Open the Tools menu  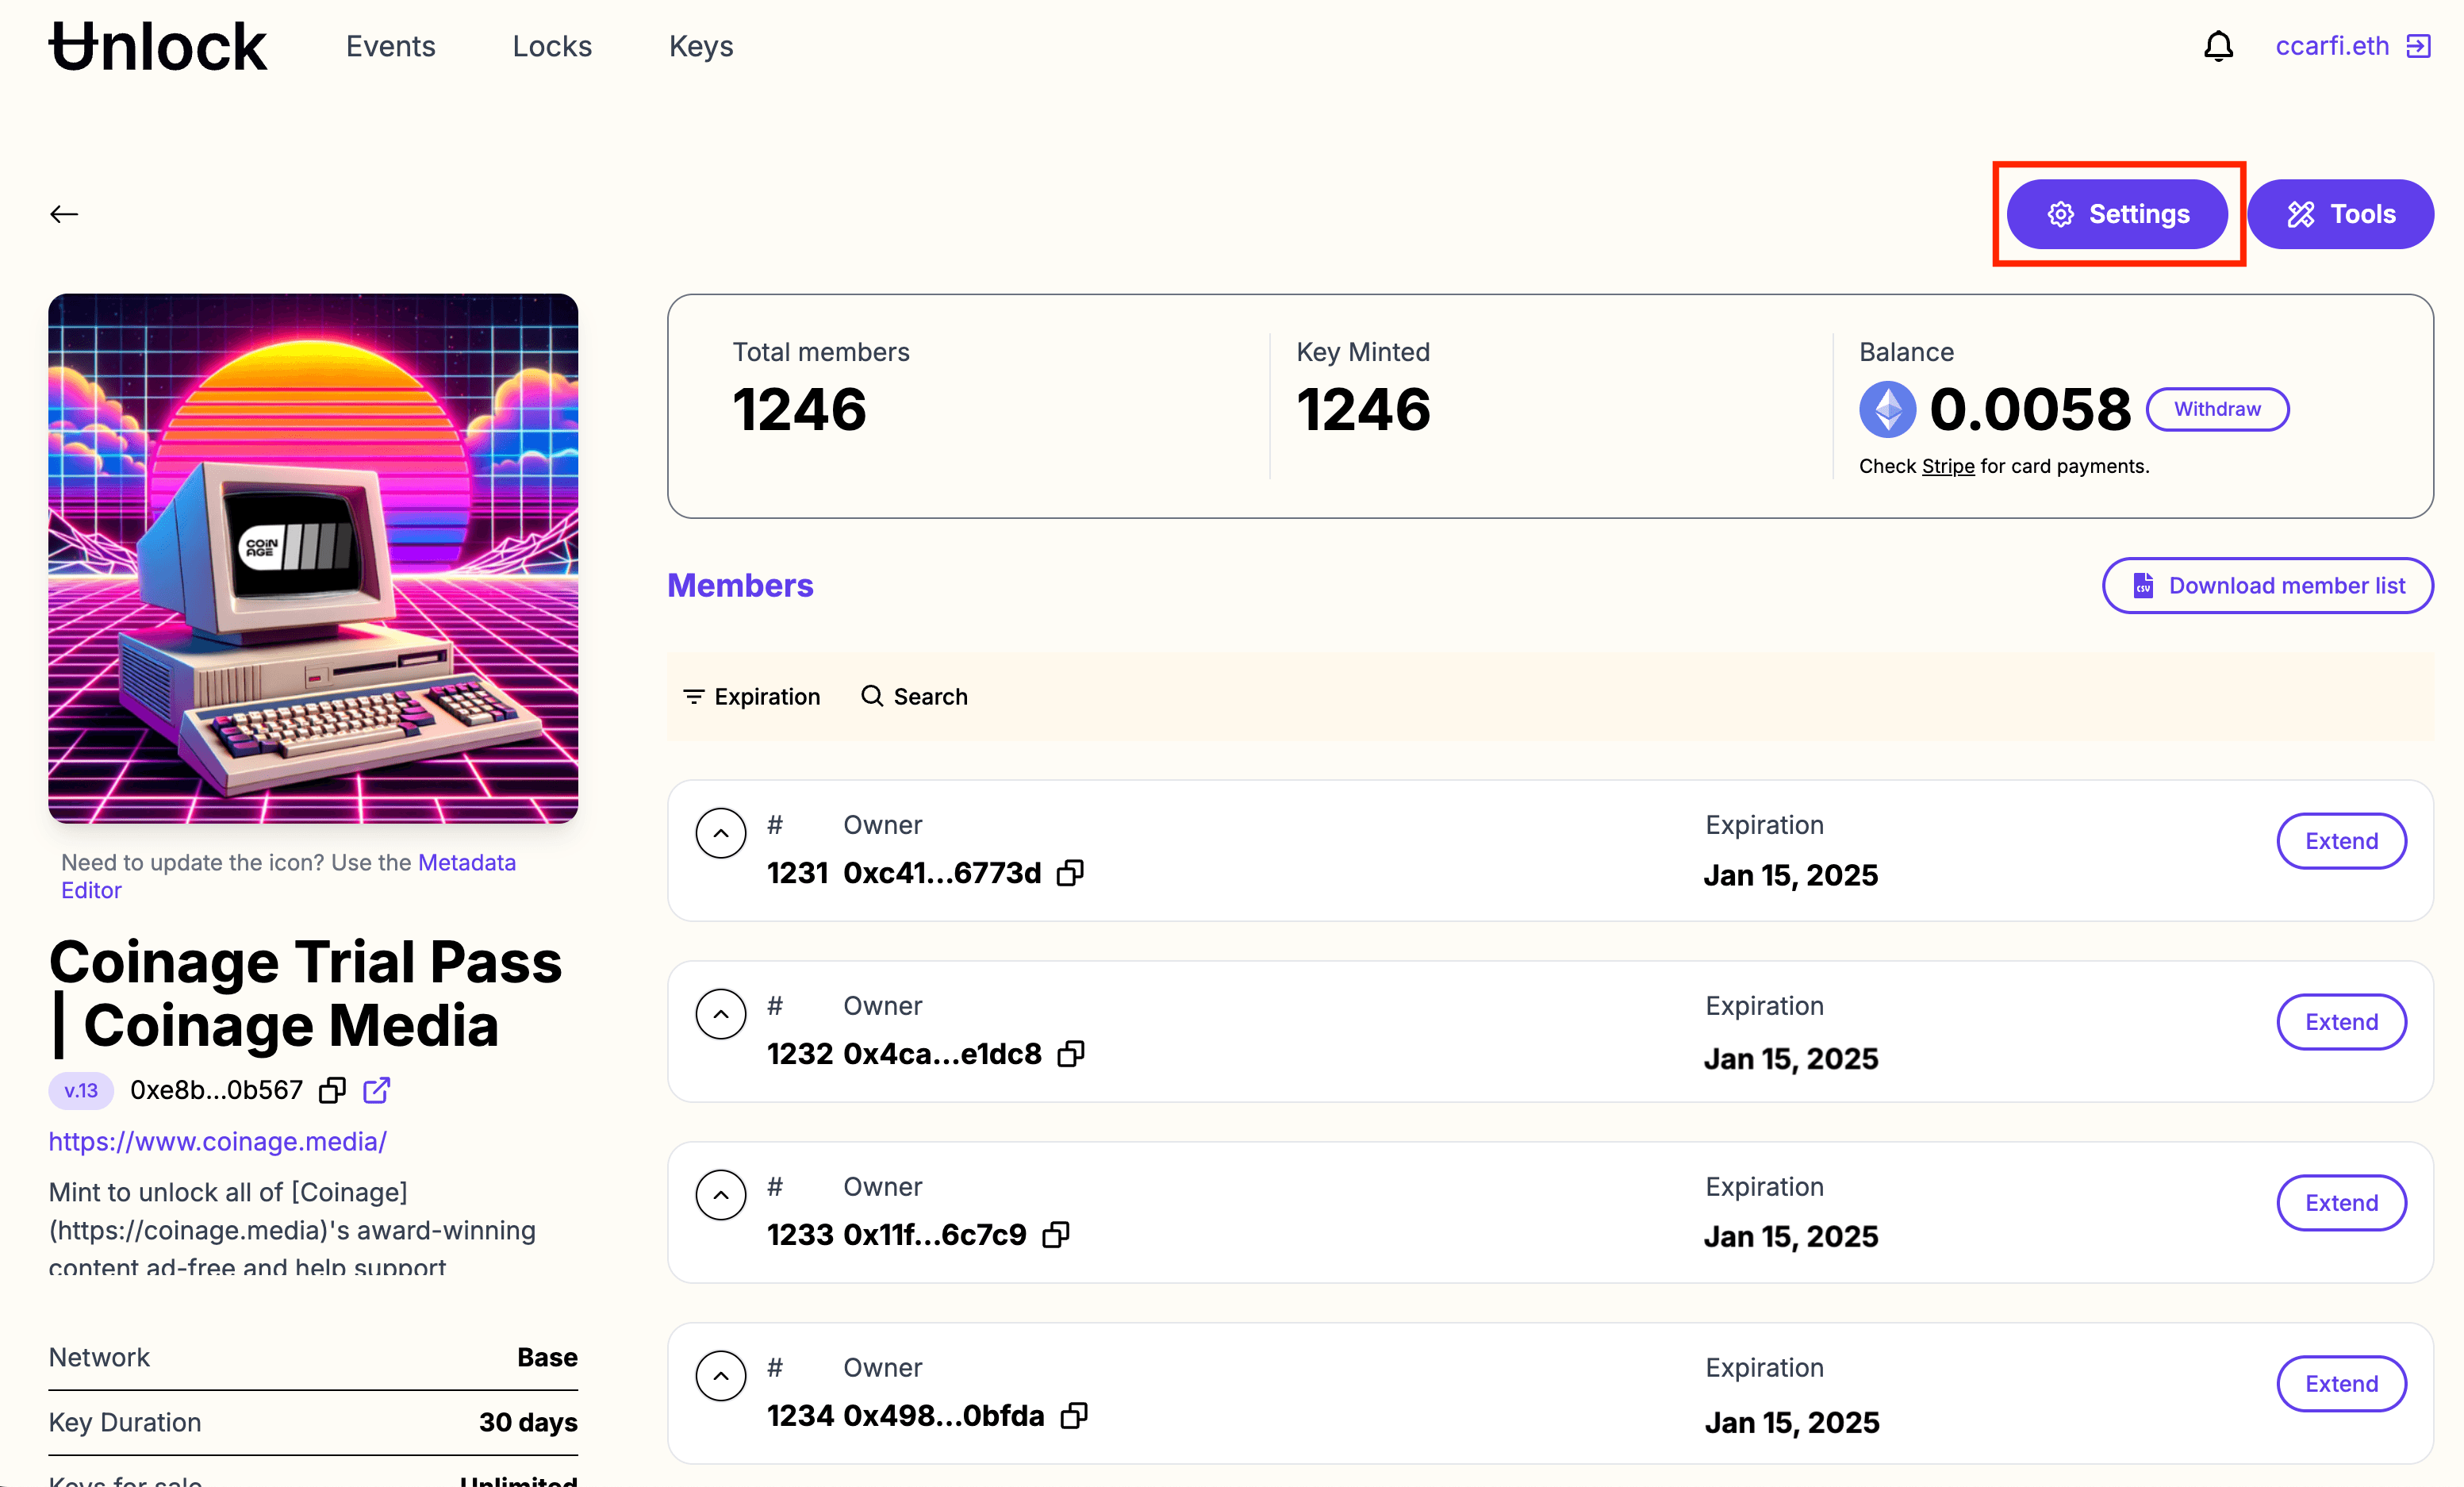[x=2340, y=214]
